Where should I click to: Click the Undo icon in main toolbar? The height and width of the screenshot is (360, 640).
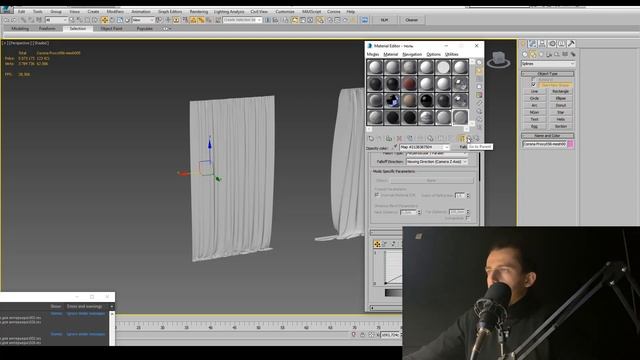(6, 20)
